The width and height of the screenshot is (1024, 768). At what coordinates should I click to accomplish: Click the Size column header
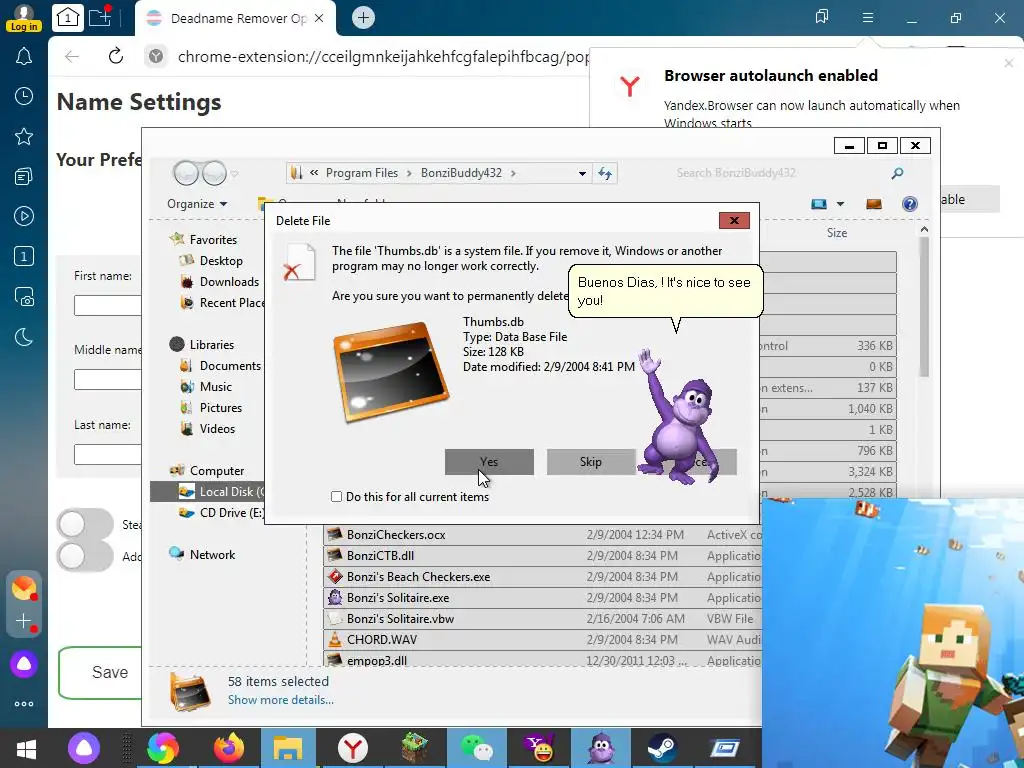pos(837,233)
